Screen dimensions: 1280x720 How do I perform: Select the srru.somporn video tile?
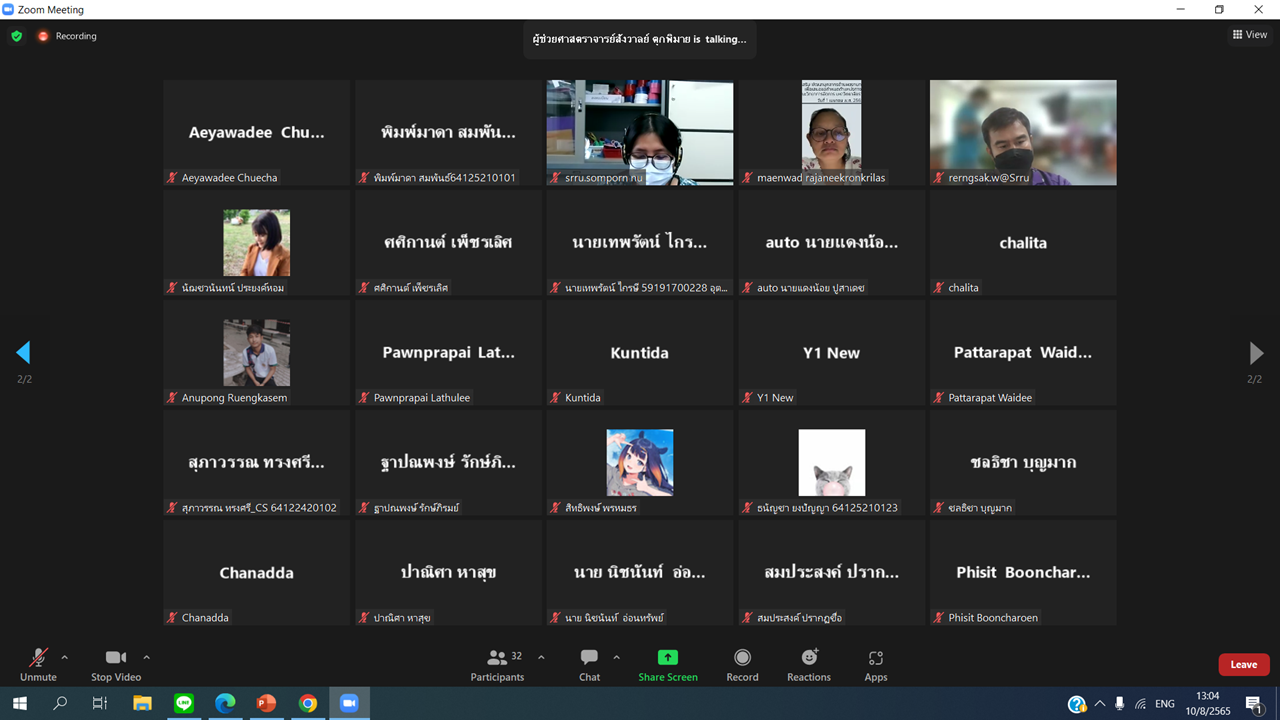(x=639, y=132)
